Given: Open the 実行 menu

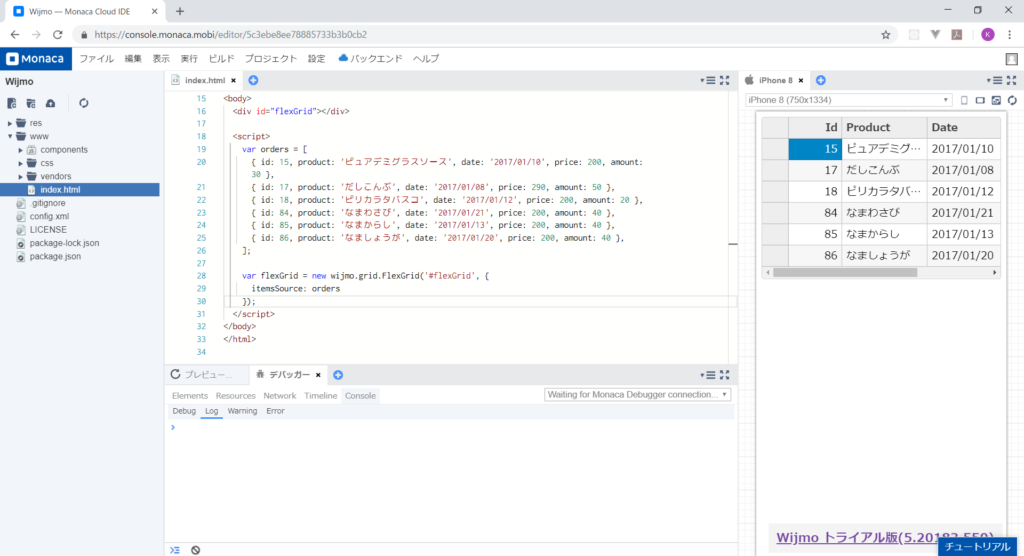Looking at the screenshot, I should click(x=189, y=59).
